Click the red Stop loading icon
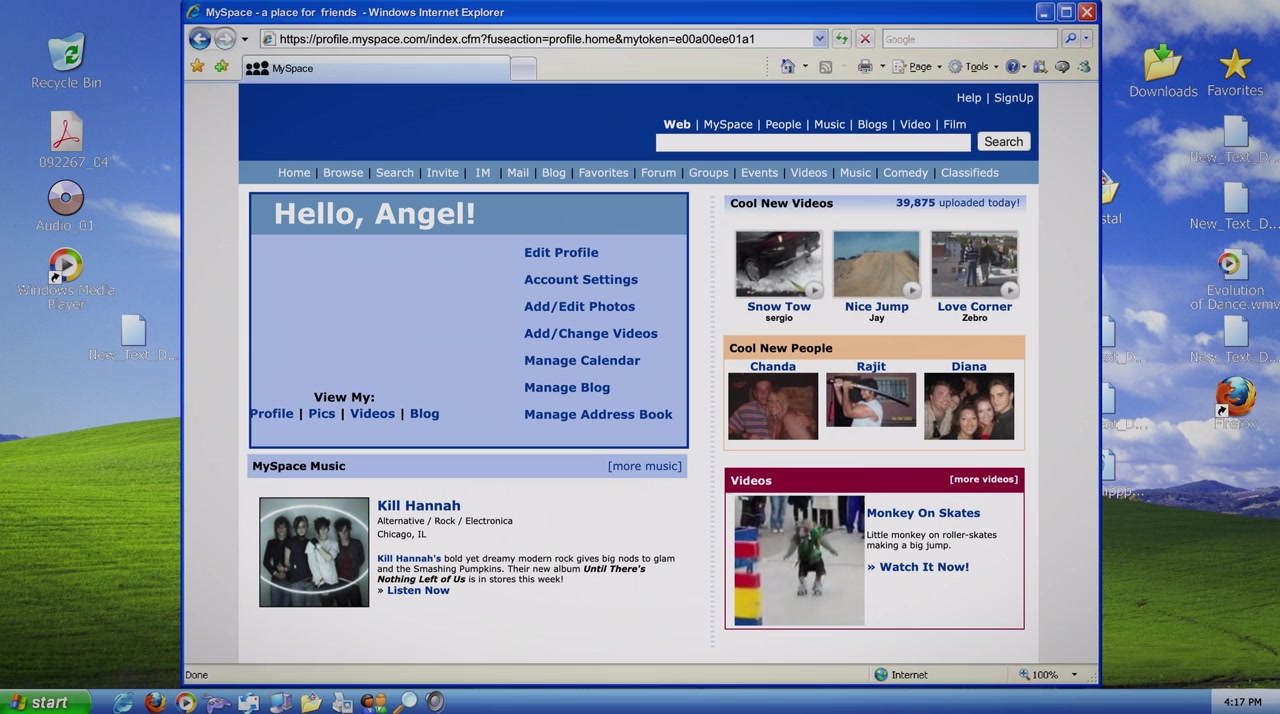The image size is (1280, 714). [x=865, y=39]
